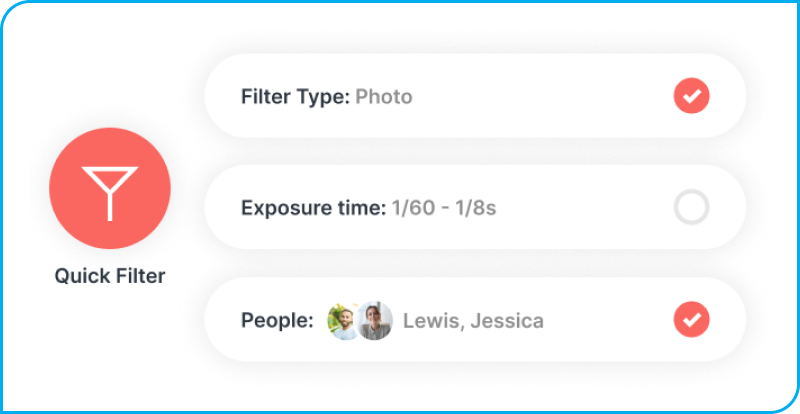Click the "People:" label

click(x=277, y=321)
